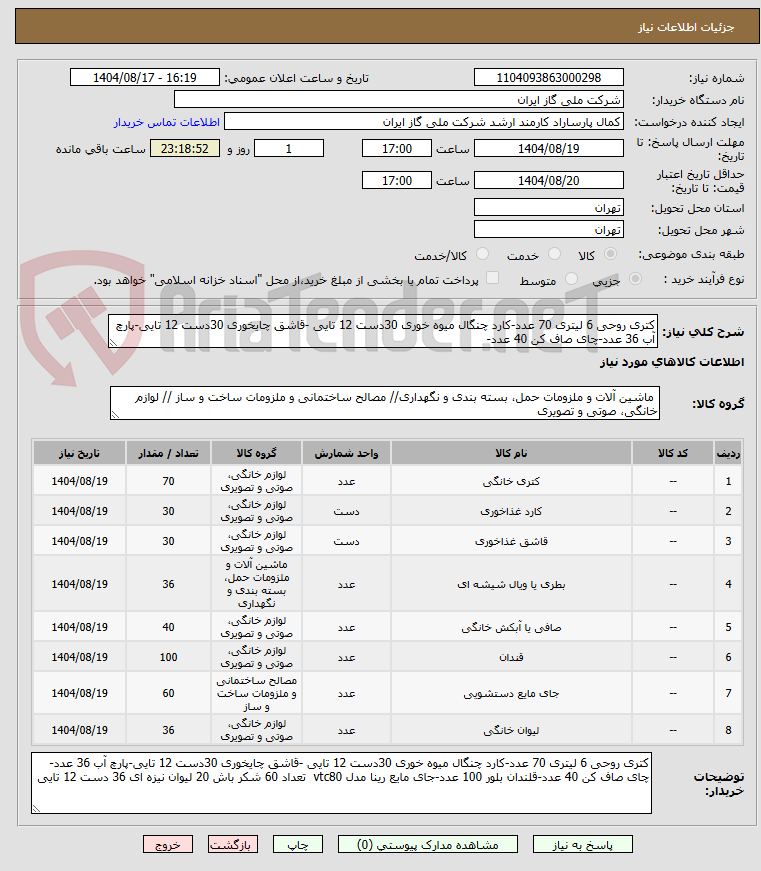Select the کالا radio button

610,254
